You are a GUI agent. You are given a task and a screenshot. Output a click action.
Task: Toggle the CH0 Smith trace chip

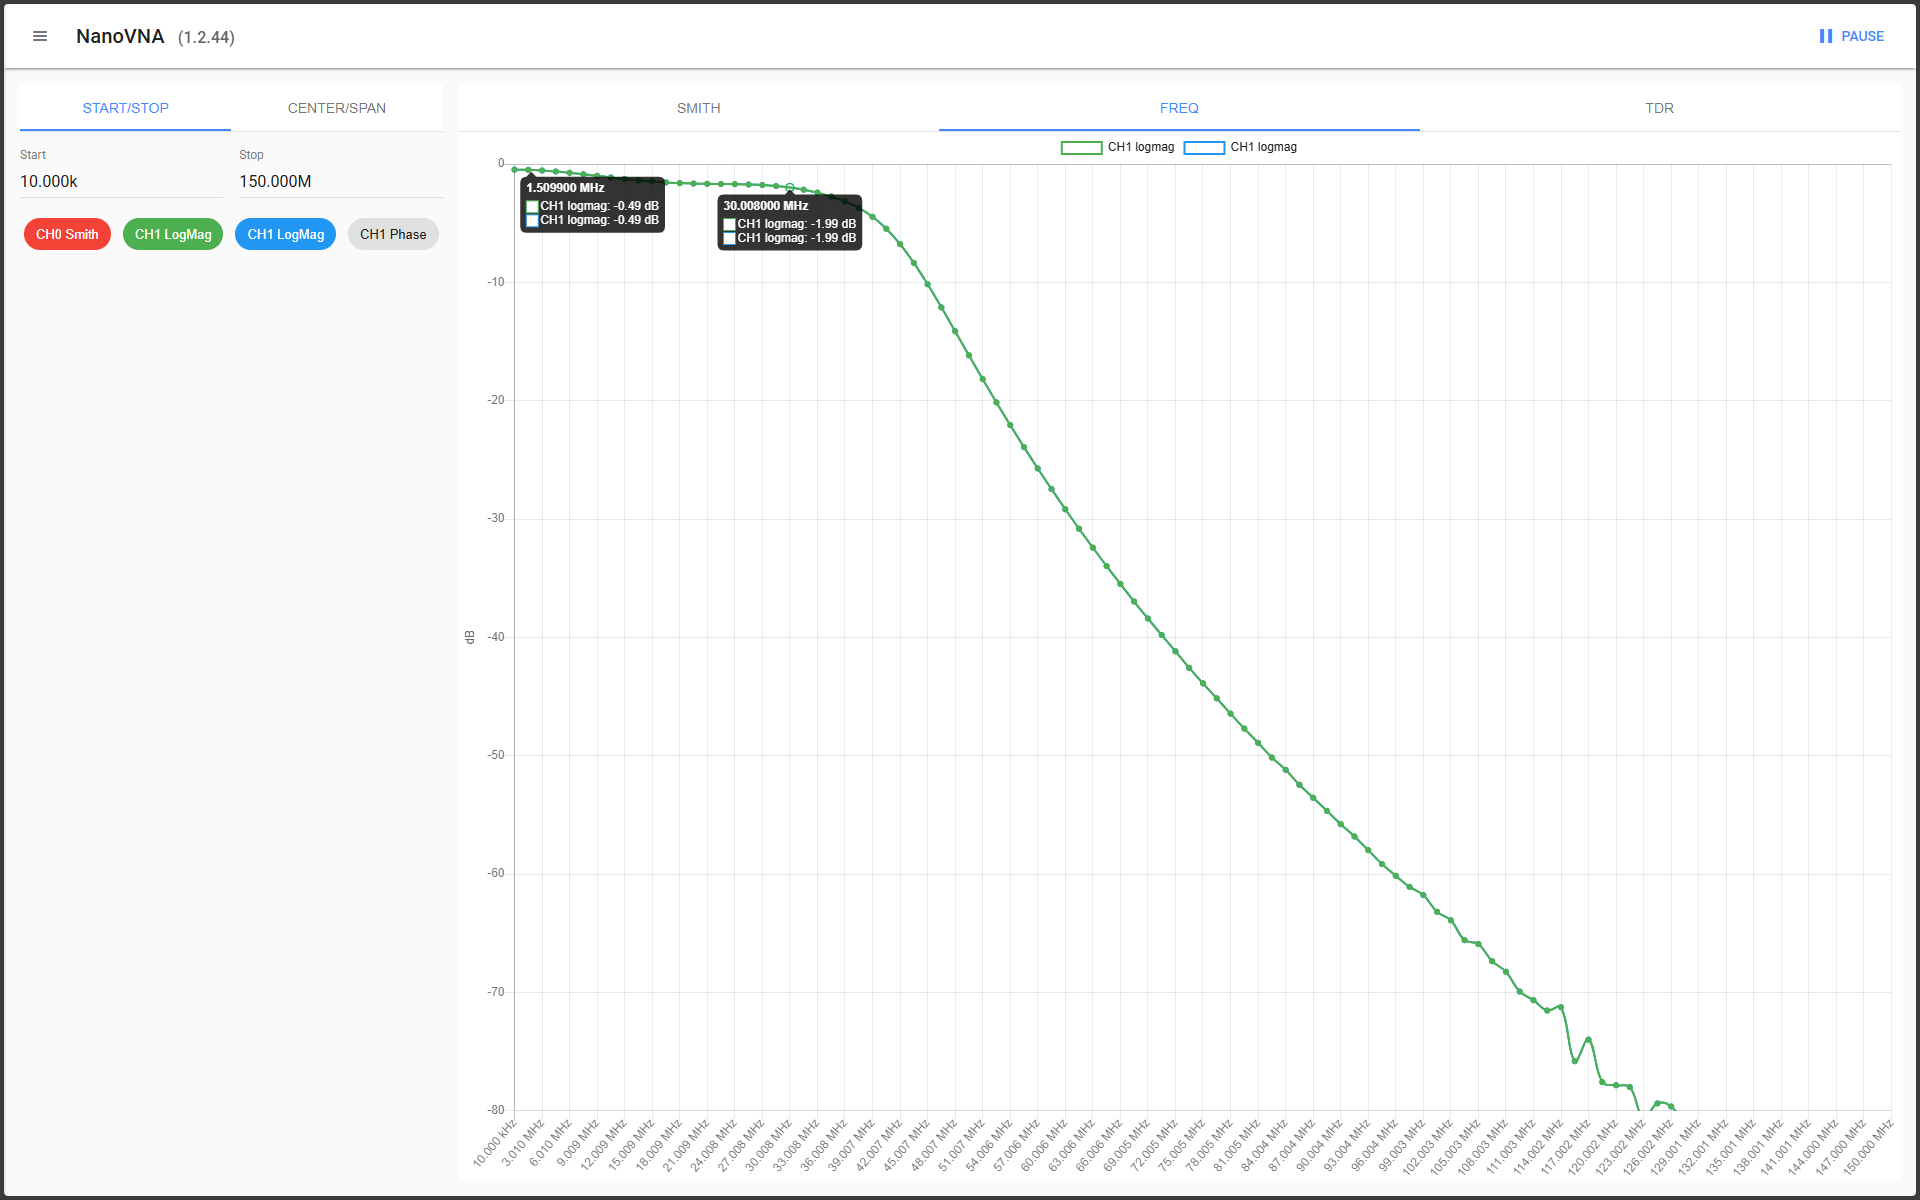(x=67, y=234)
